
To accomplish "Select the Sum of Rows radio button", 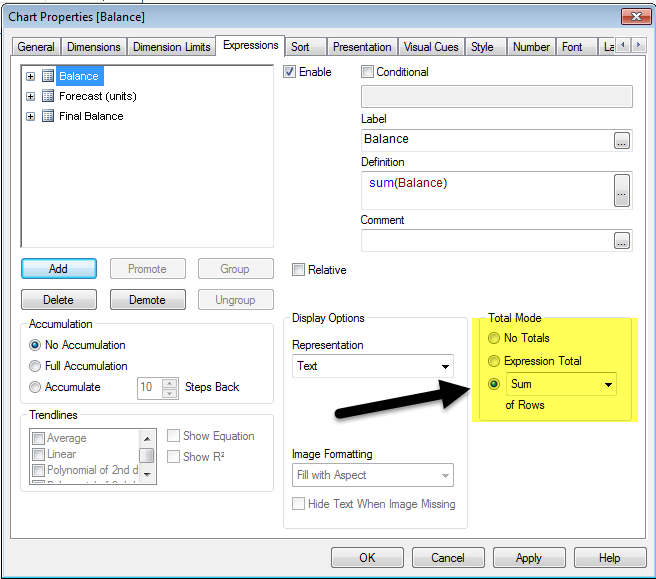I will [x=494, y=384].
